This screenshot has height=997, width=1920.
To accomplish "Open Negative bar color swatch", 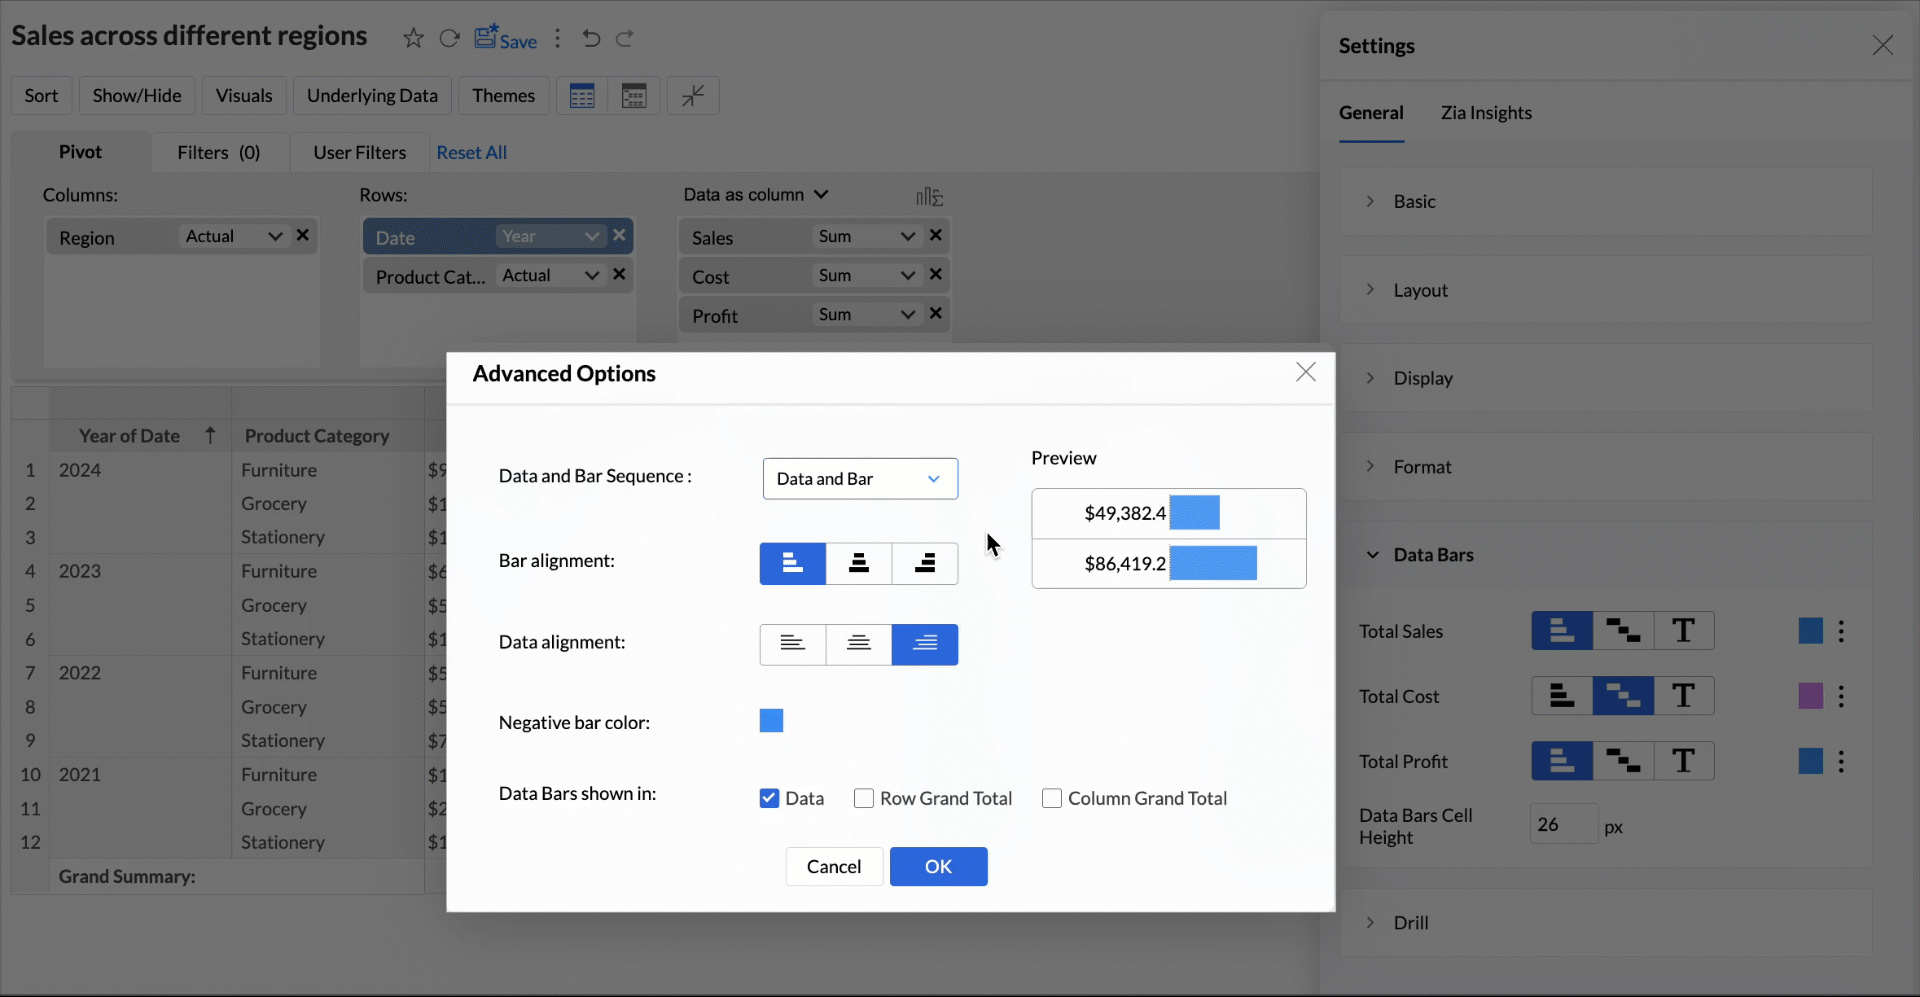I will point(771,721).
